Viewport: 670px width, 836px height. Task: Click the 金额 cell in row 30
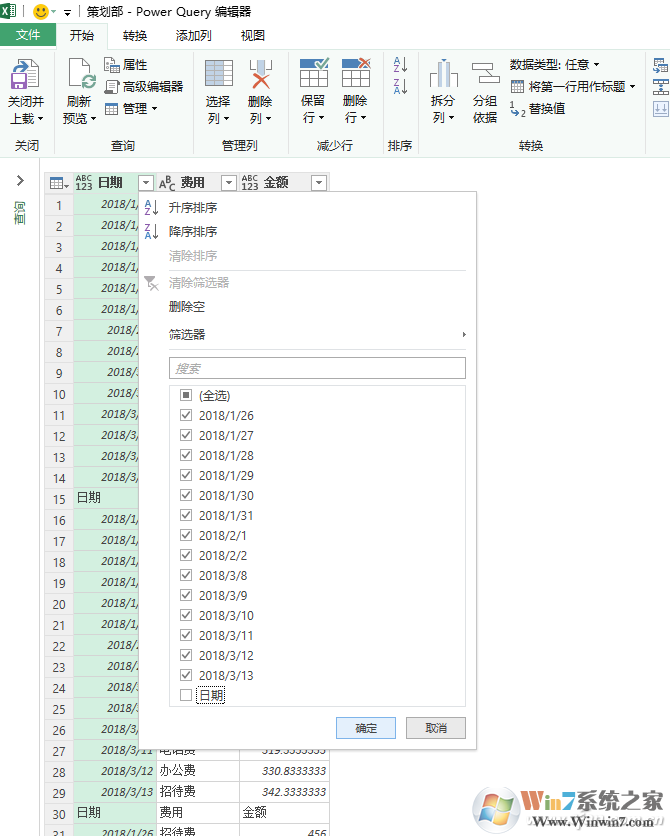point(285,813)
